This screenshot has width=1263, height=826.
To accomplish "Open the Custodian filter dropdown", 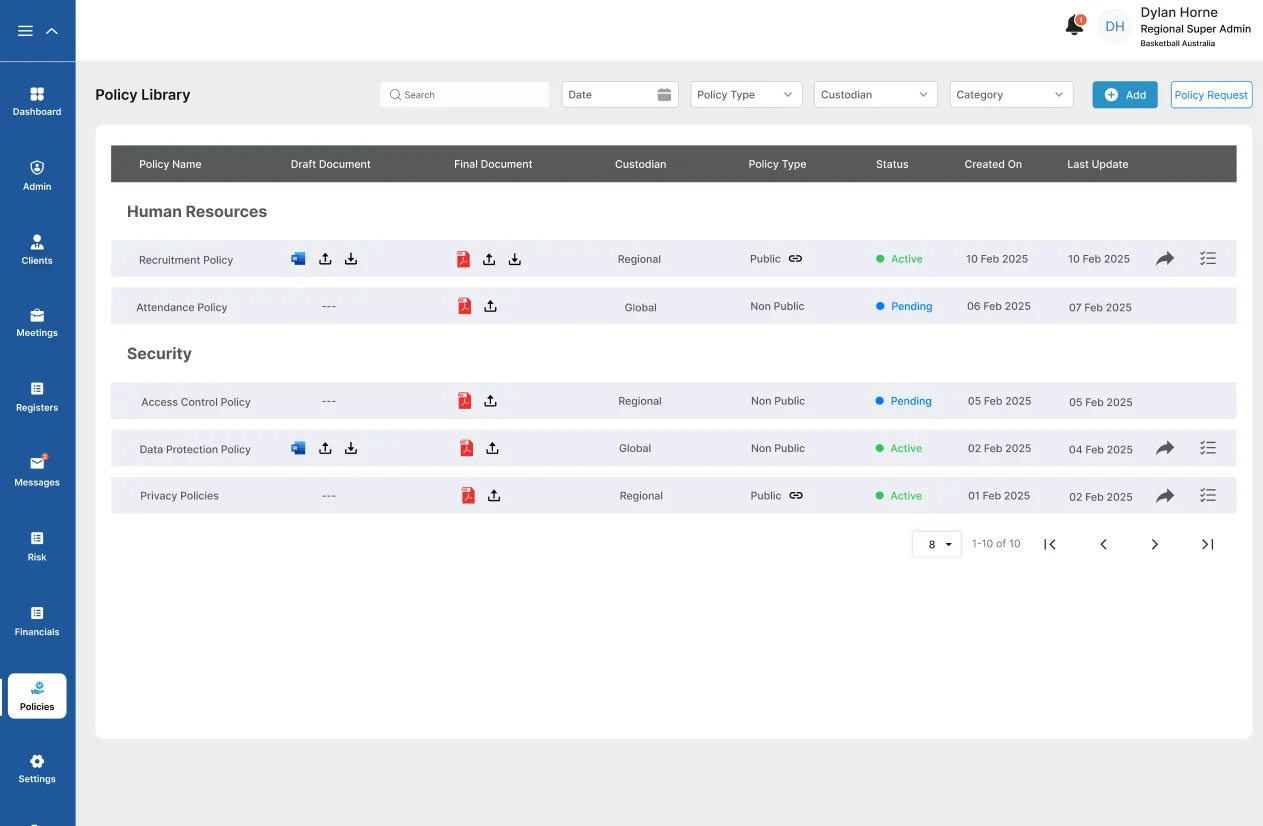I will pos(875,95).
